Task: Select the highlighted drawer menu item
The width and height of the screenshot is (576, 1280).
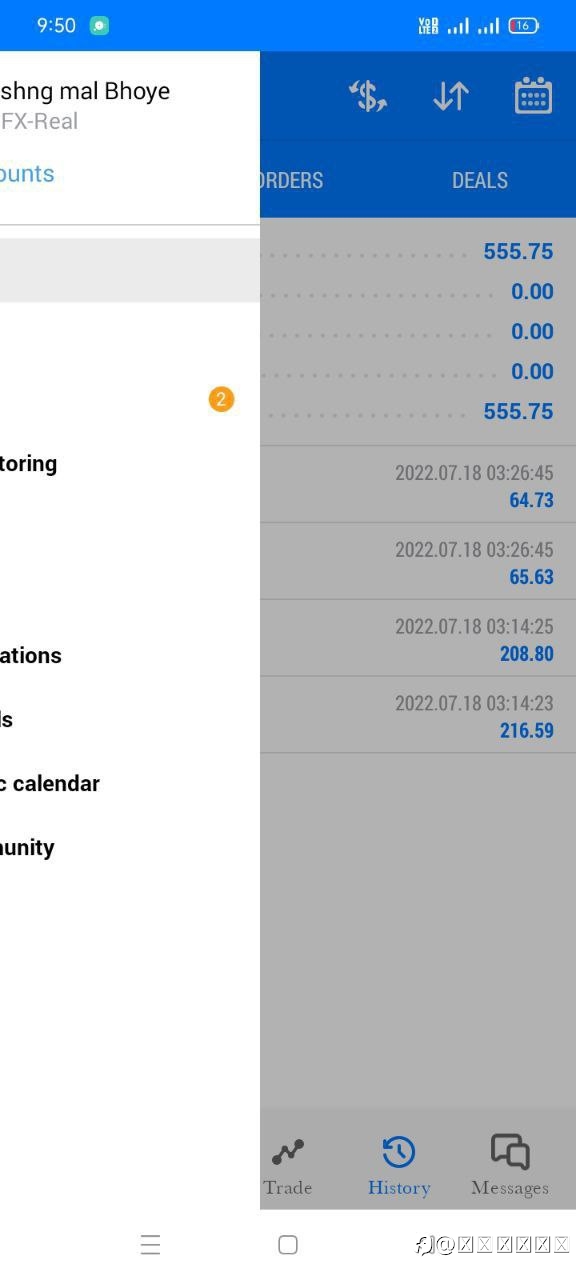Action: click(x=130, y=270)
